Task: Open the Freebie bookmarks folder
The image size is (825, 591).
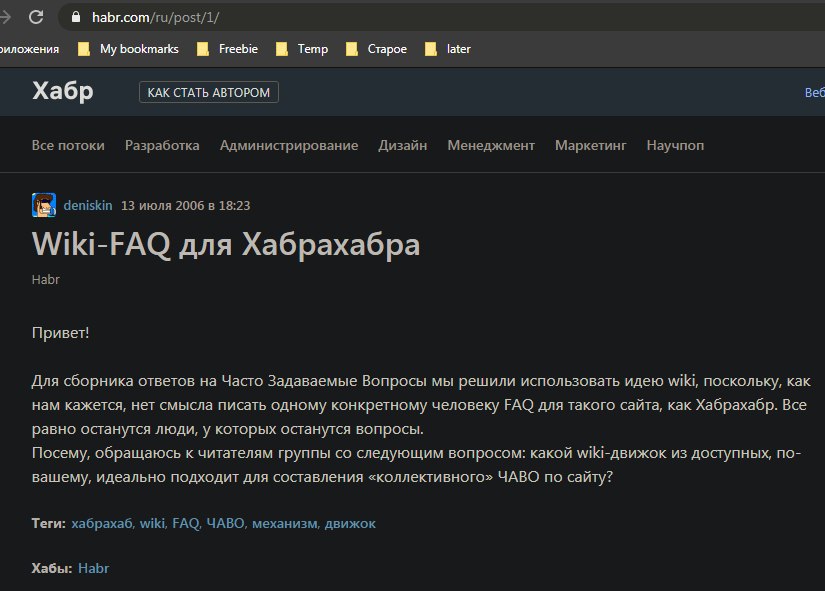Action: click(227, 49)
